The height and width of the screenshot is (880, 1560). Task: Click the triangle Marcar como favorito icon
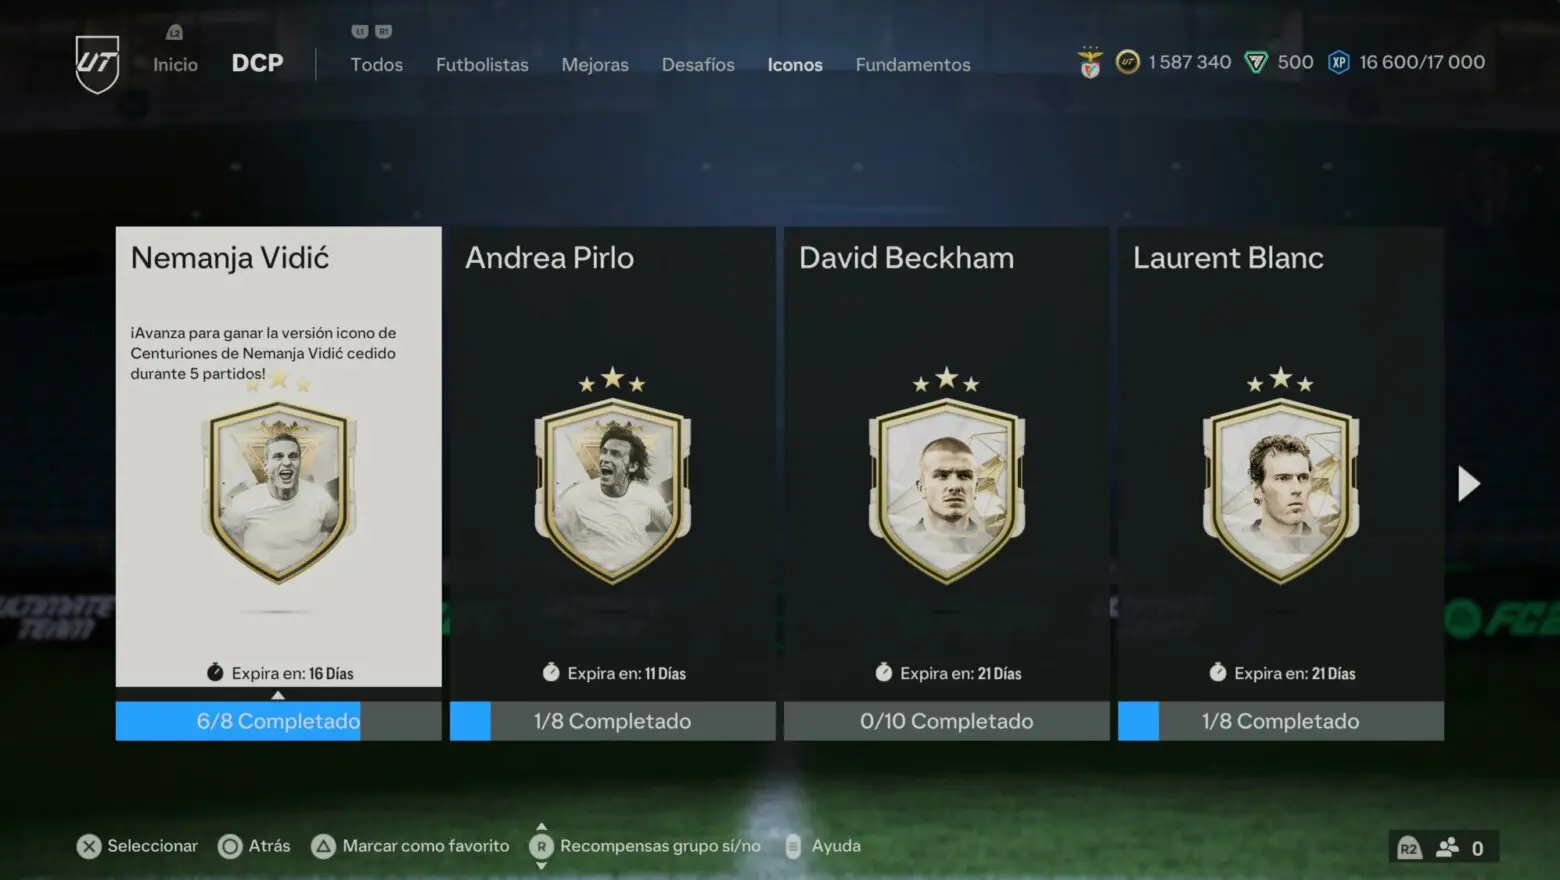click(x=323, y=847)
